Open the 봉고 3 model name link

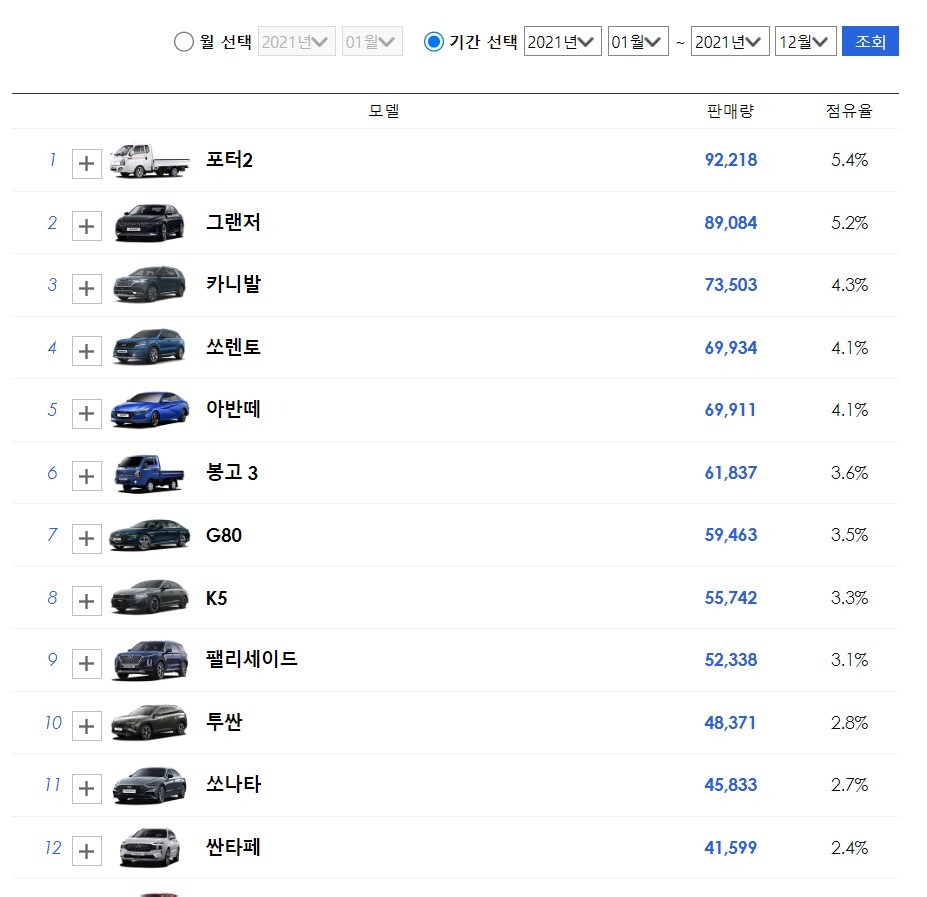pos(232,472)
